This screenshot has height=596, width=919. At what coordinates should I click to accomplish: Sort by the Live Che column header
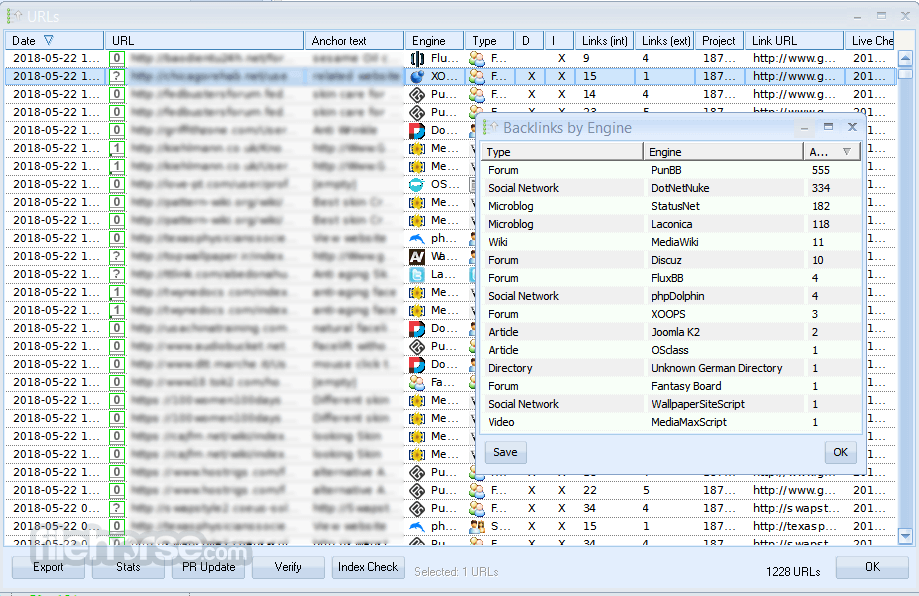click(x=870, y=40)
